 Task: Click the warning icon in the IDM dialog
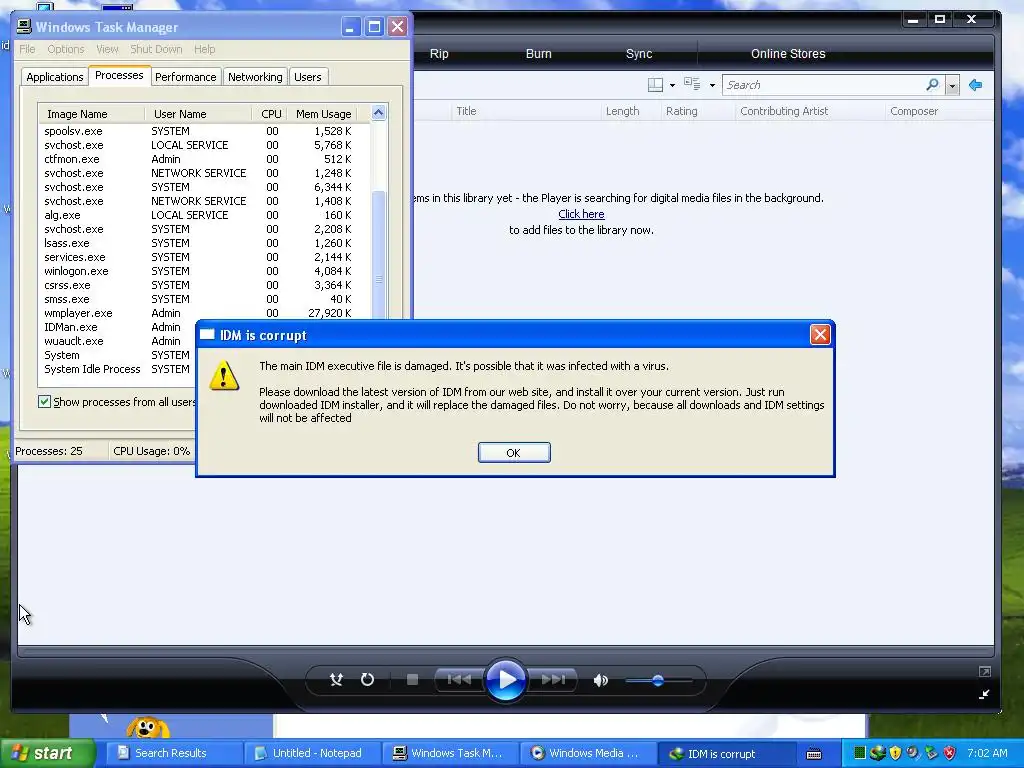tap(224, 375)
